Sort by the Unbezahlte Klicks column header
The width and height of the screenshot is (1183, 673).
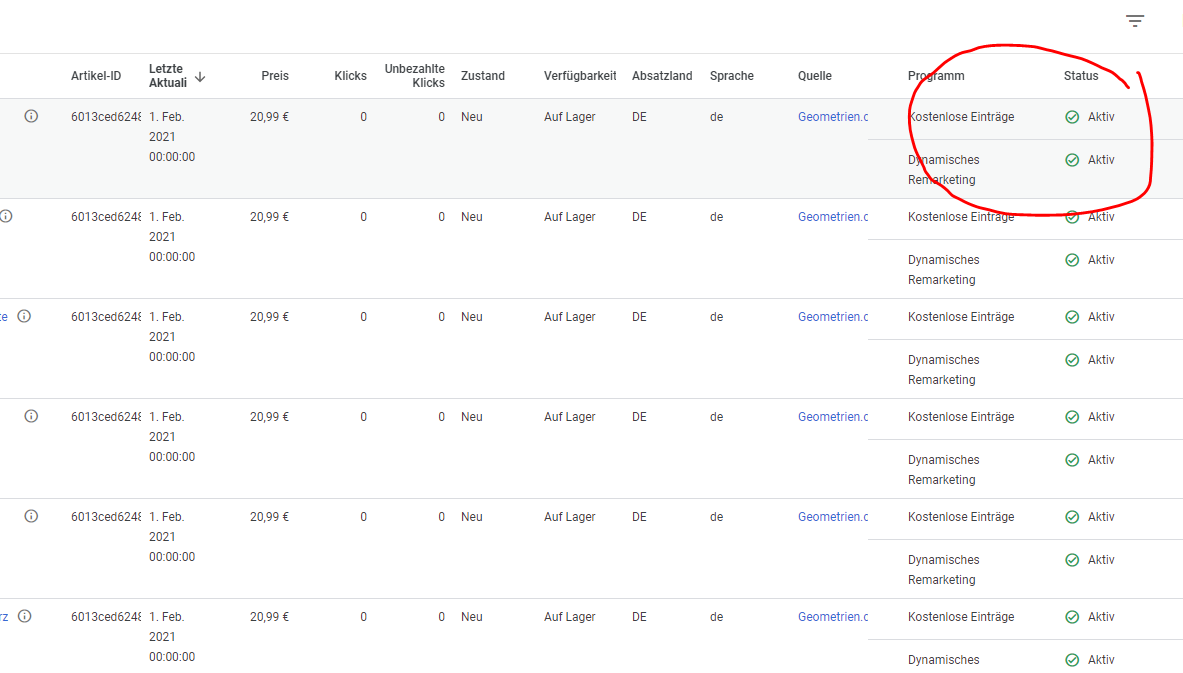click(415, 76)
